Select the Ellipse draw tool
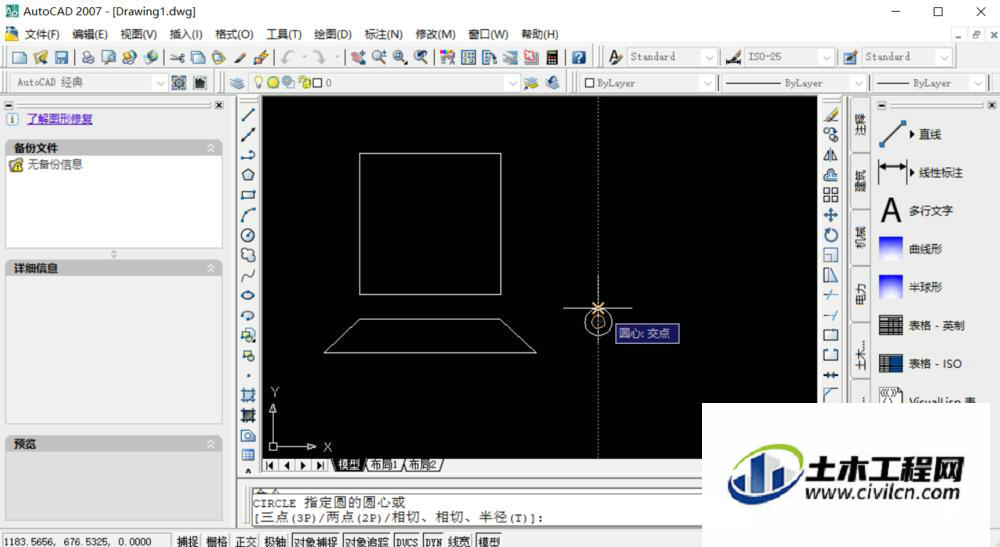The height and width of the screenshot is (547, 1000). tap(248, 295)
